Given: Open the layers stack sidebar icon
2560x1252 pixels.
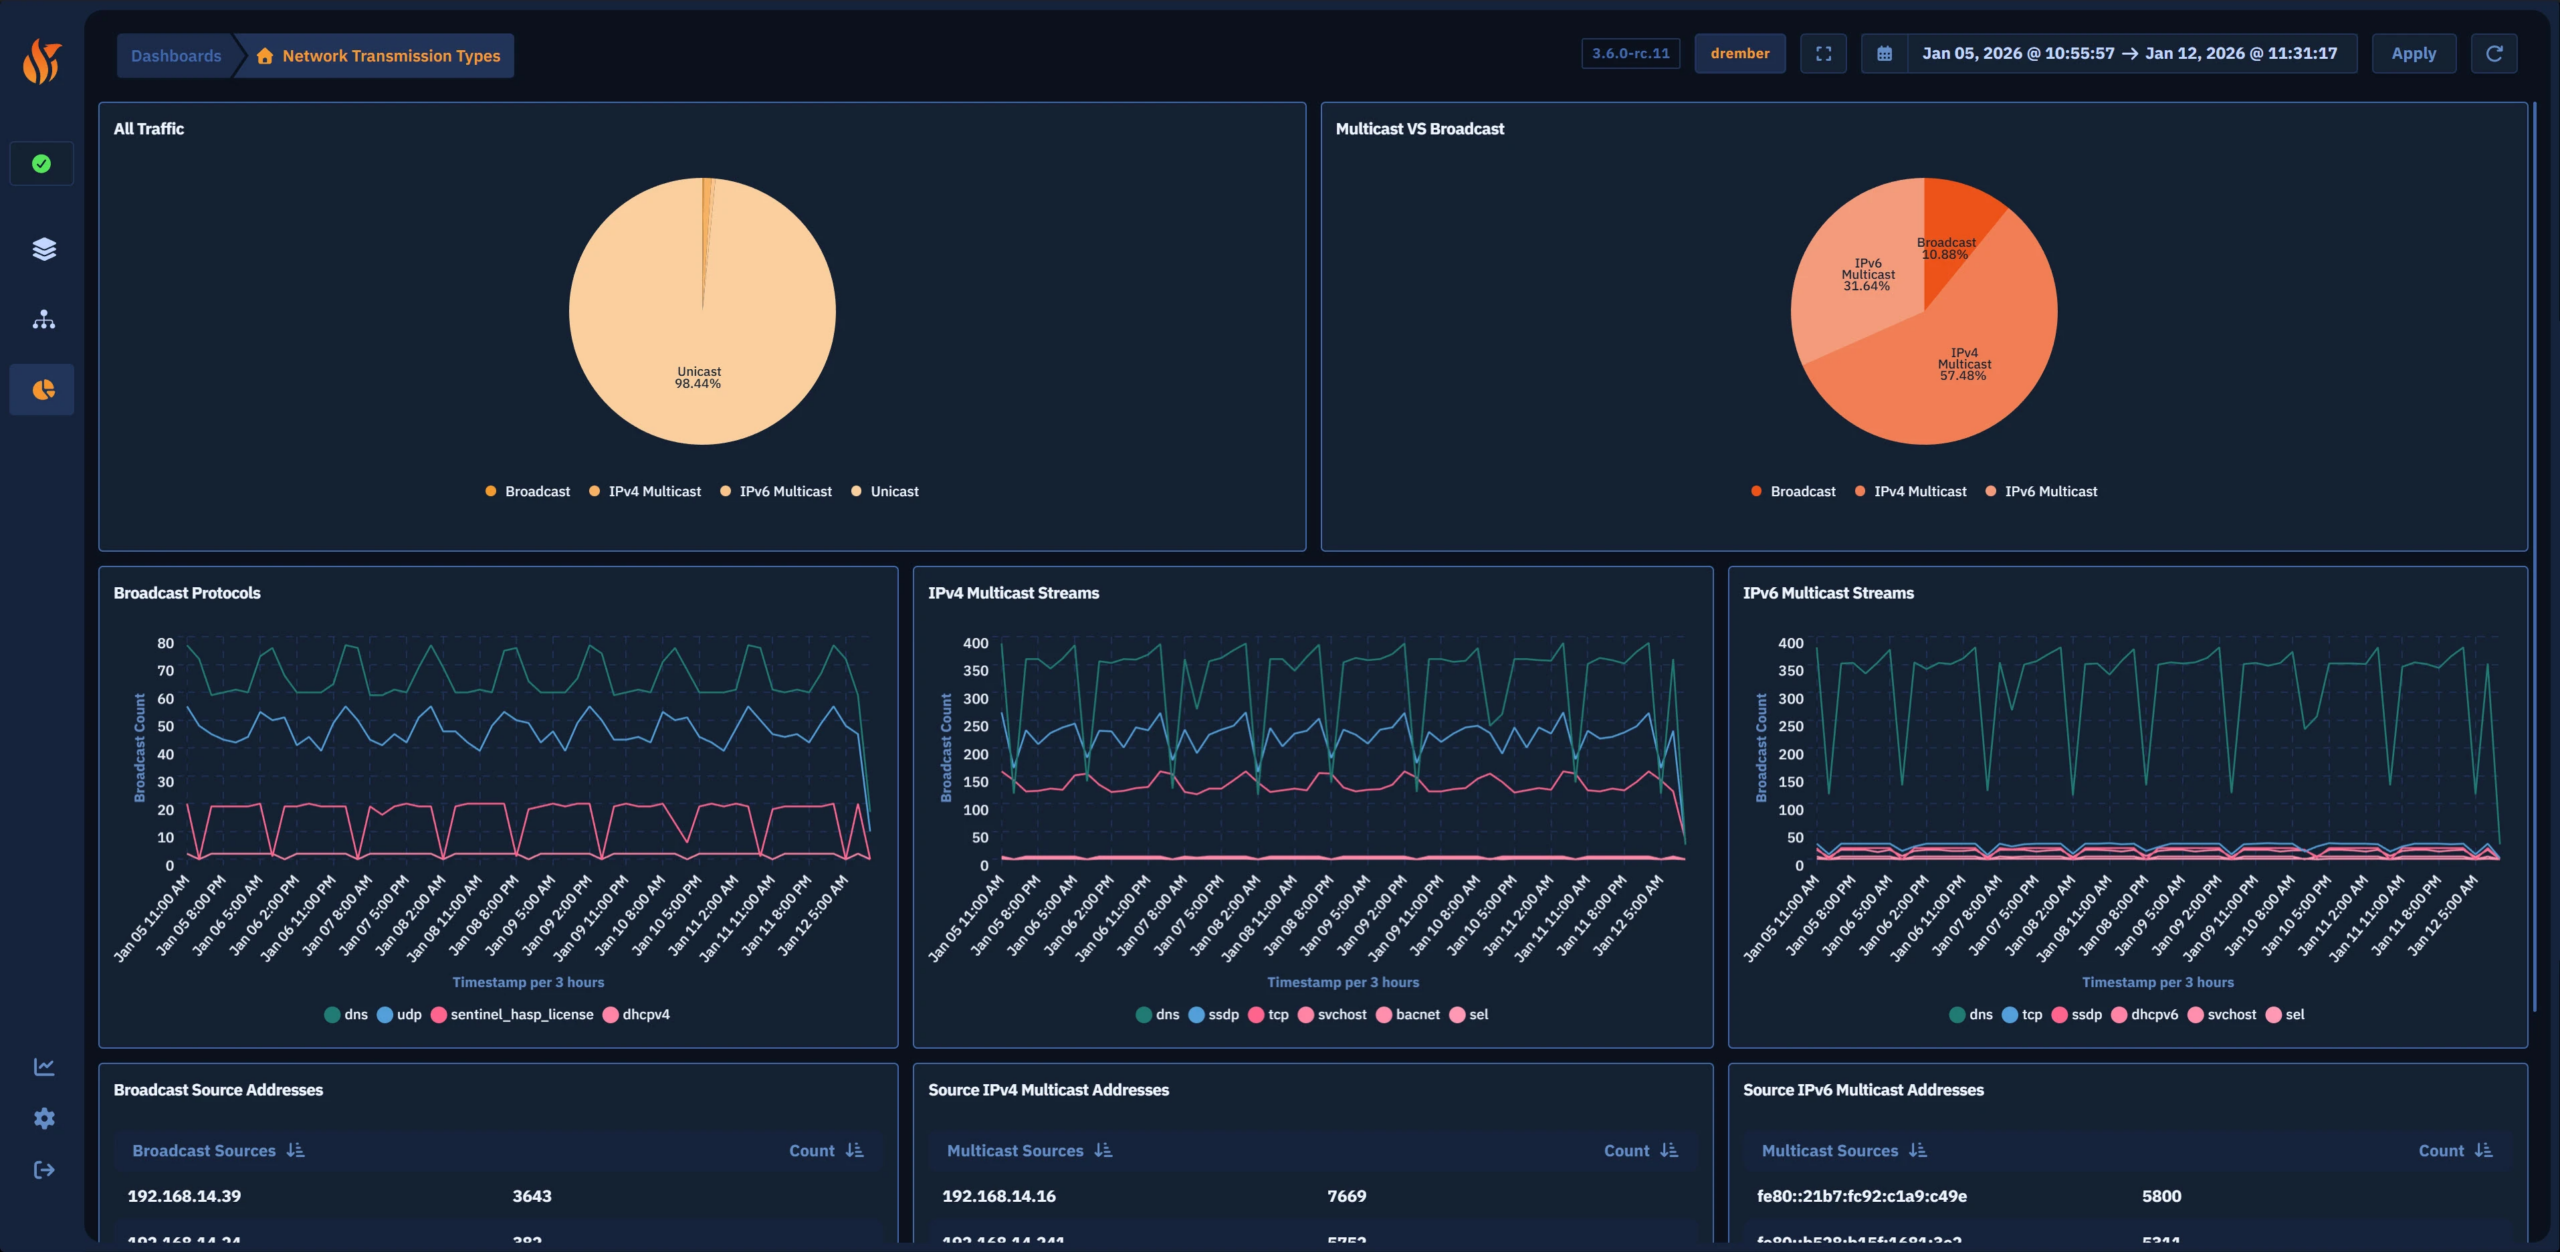Looking at the screenshot, I should click(43, 249).
